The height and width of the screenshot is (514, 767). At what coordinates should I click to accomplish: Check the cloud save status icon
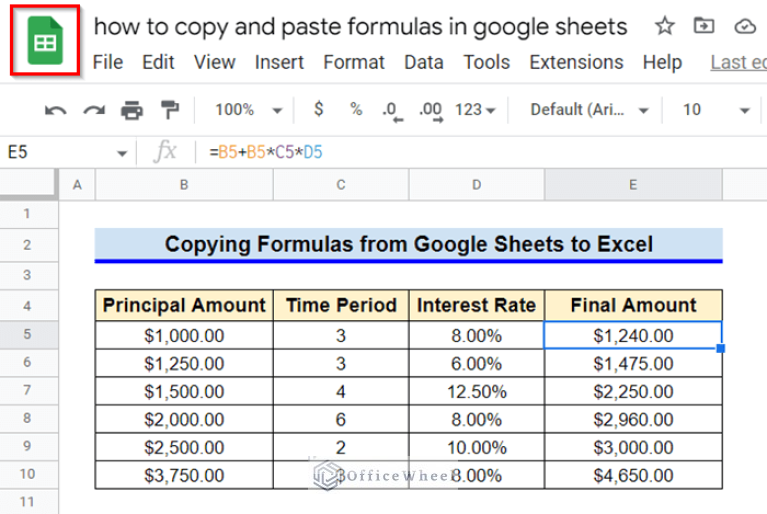[x=745, y=26]
